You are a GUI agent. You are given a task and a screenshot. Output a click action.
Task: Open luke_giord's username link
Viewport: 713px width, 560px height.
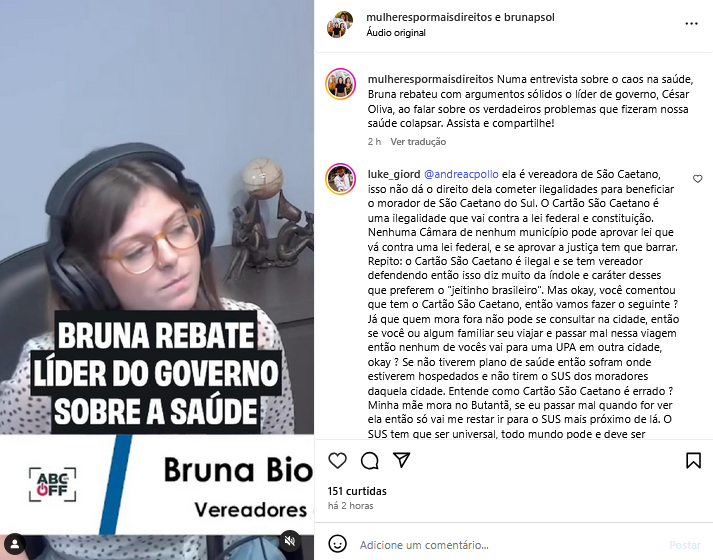(394, 174)
